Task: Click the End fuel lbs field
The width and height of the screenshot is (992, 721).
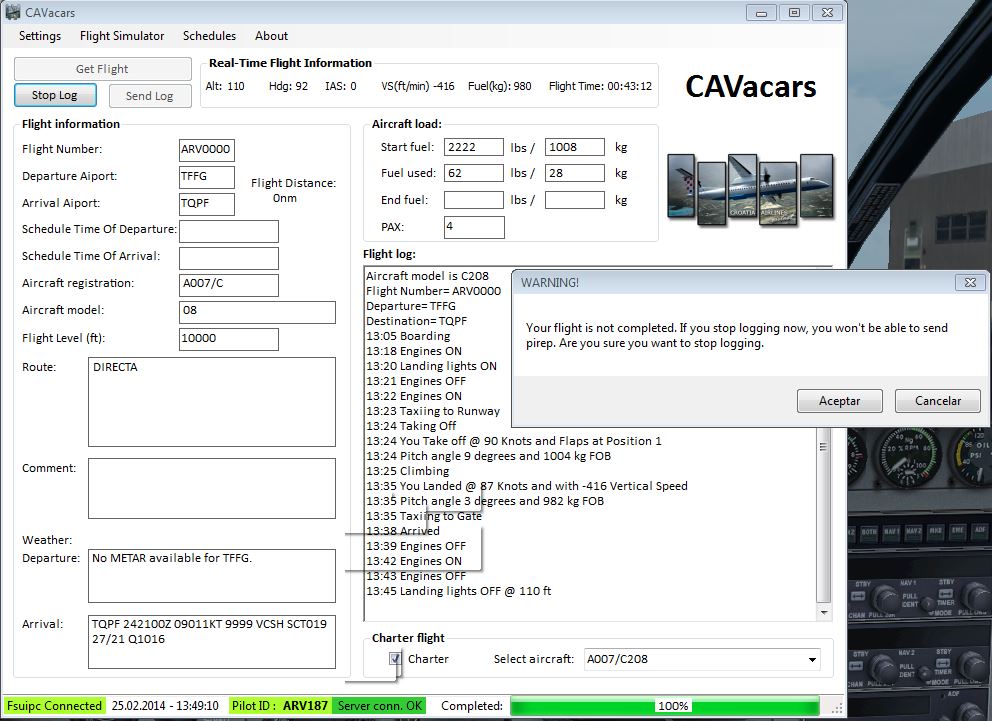Action: (x=474, y=200)
